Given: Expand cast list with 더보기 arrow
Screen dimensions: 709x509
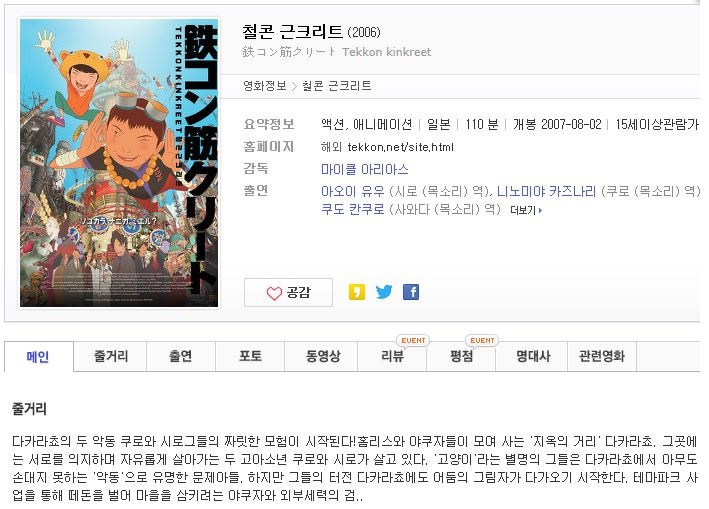Looking at the screenshot, I should click(526, 210).
